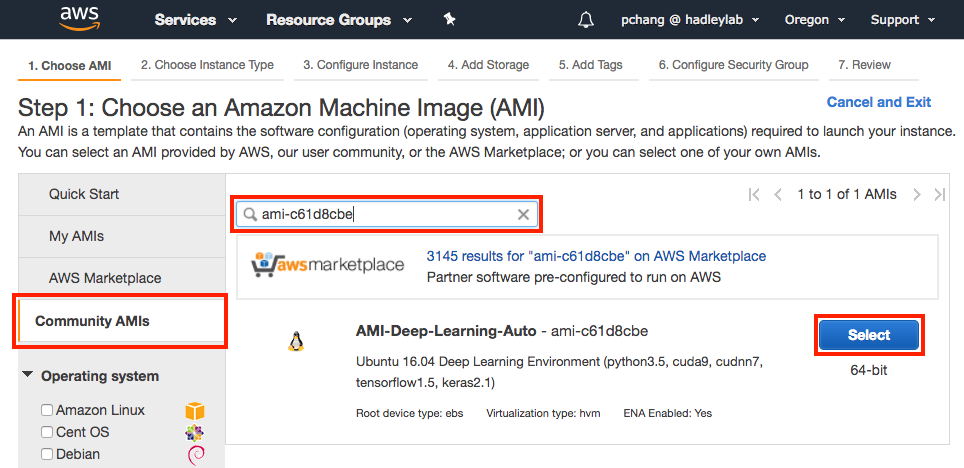
Task: Click 'Root device type: ebs' text
Action: coord(409,413)
